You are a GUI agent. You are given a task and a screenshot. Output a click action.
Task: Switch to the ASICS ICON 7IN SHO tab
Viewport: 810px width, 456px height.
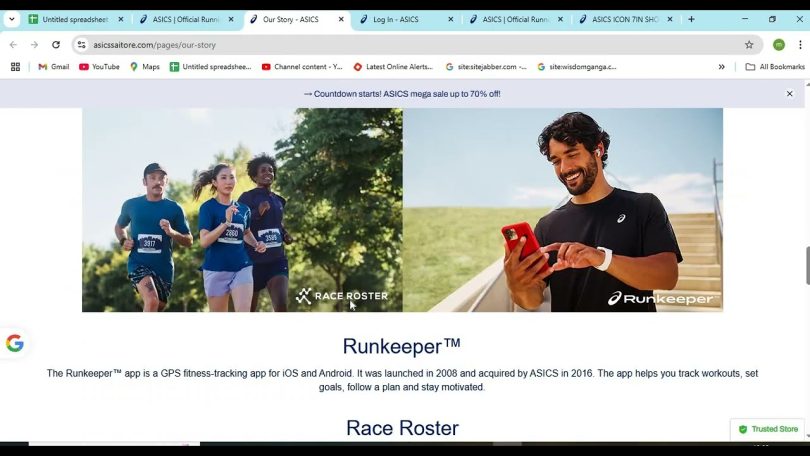pos(625,19)
